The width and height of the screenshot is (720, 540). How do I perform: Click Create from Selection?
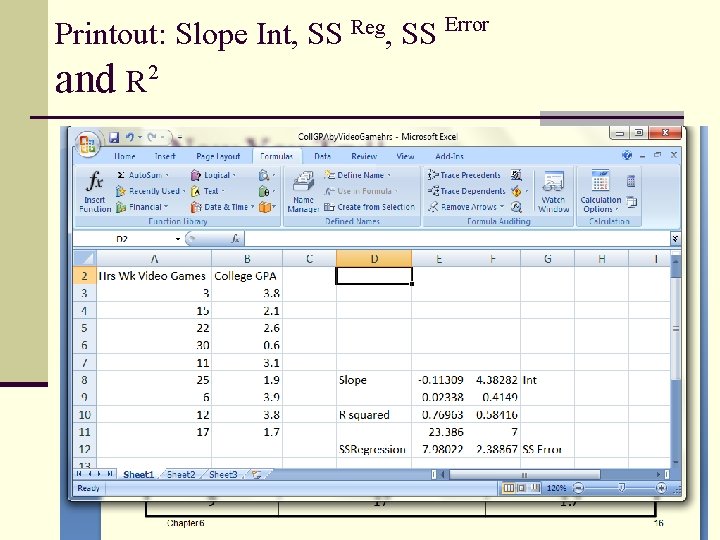(369, 207)
